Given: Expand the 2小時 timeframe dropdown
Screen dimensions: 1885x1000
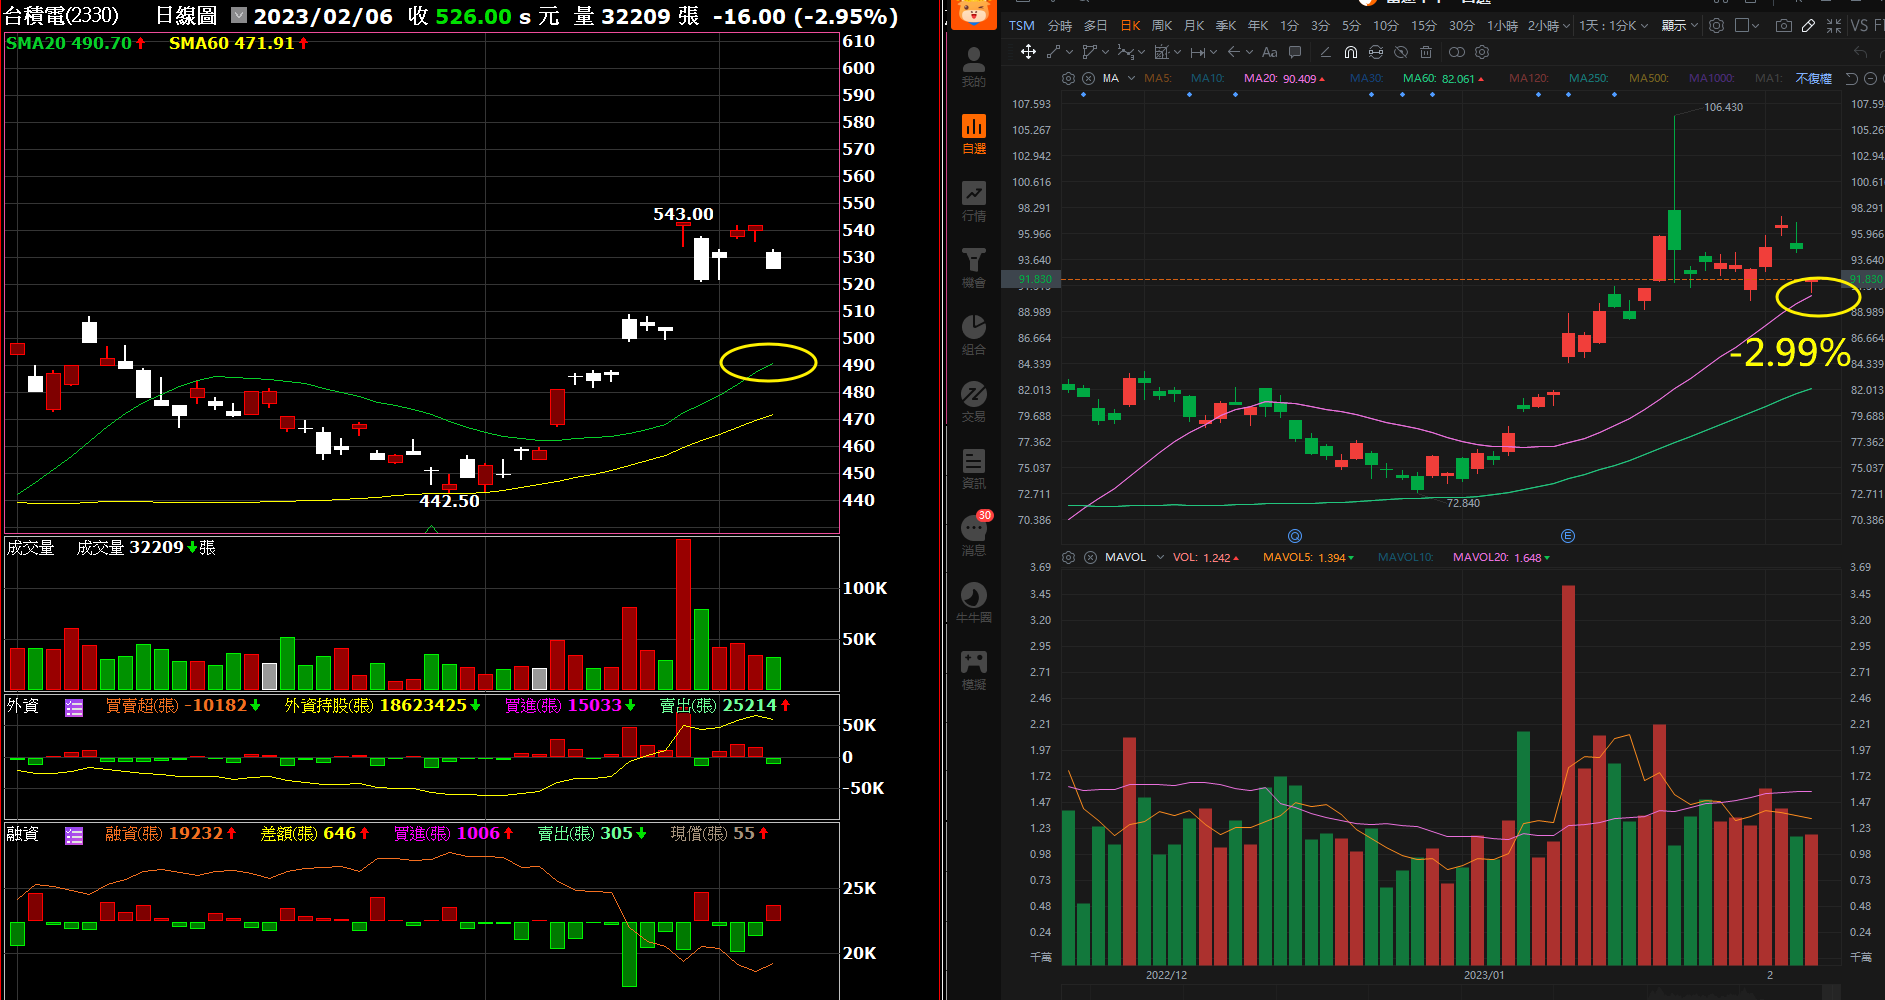Looking at the screenshot, I should click(x=1565, y=26).
